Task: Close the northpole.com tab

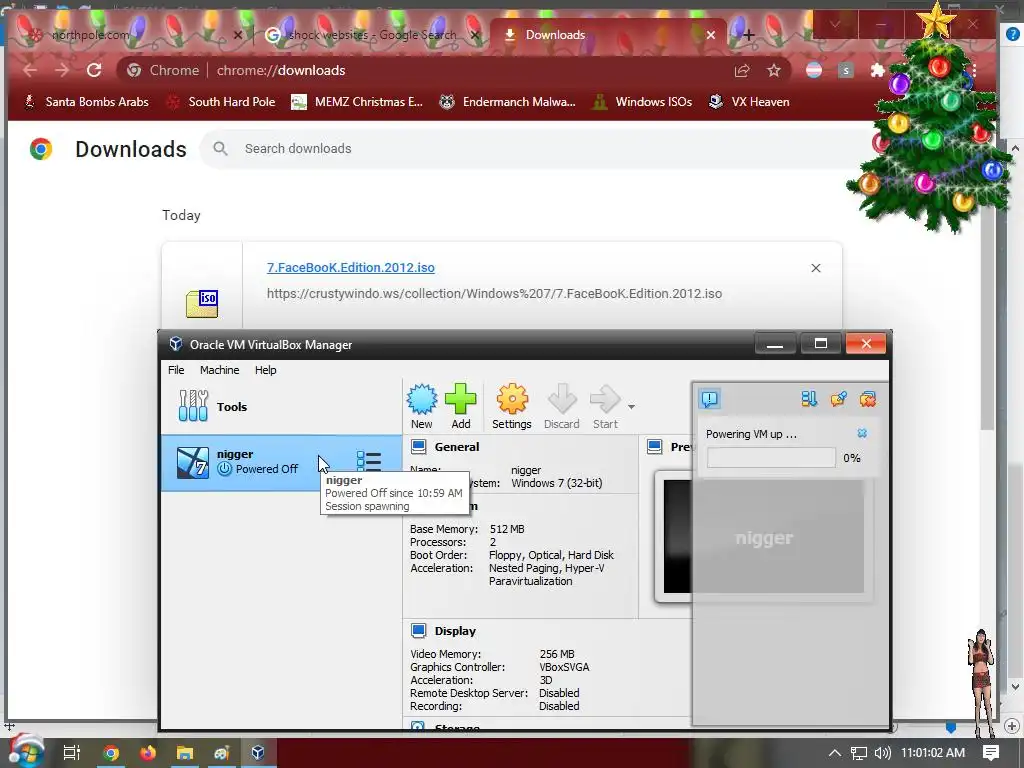Action: coord(238,35)
